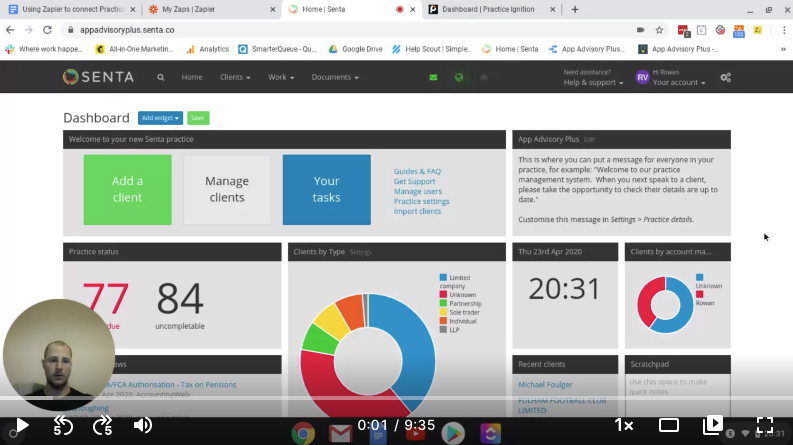Open the Tax on Pensions news link
The image size is (793, 445).
(169, 385)
